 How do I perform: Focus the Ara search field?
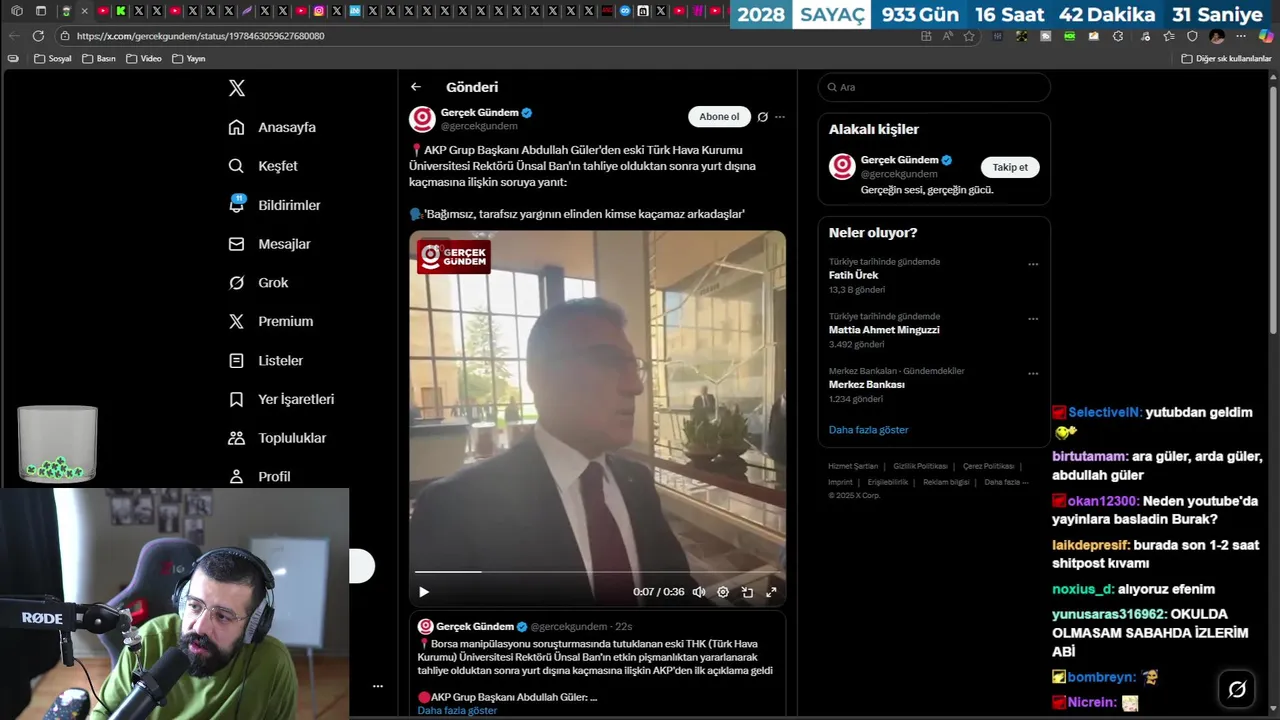[x=934, y=87]
